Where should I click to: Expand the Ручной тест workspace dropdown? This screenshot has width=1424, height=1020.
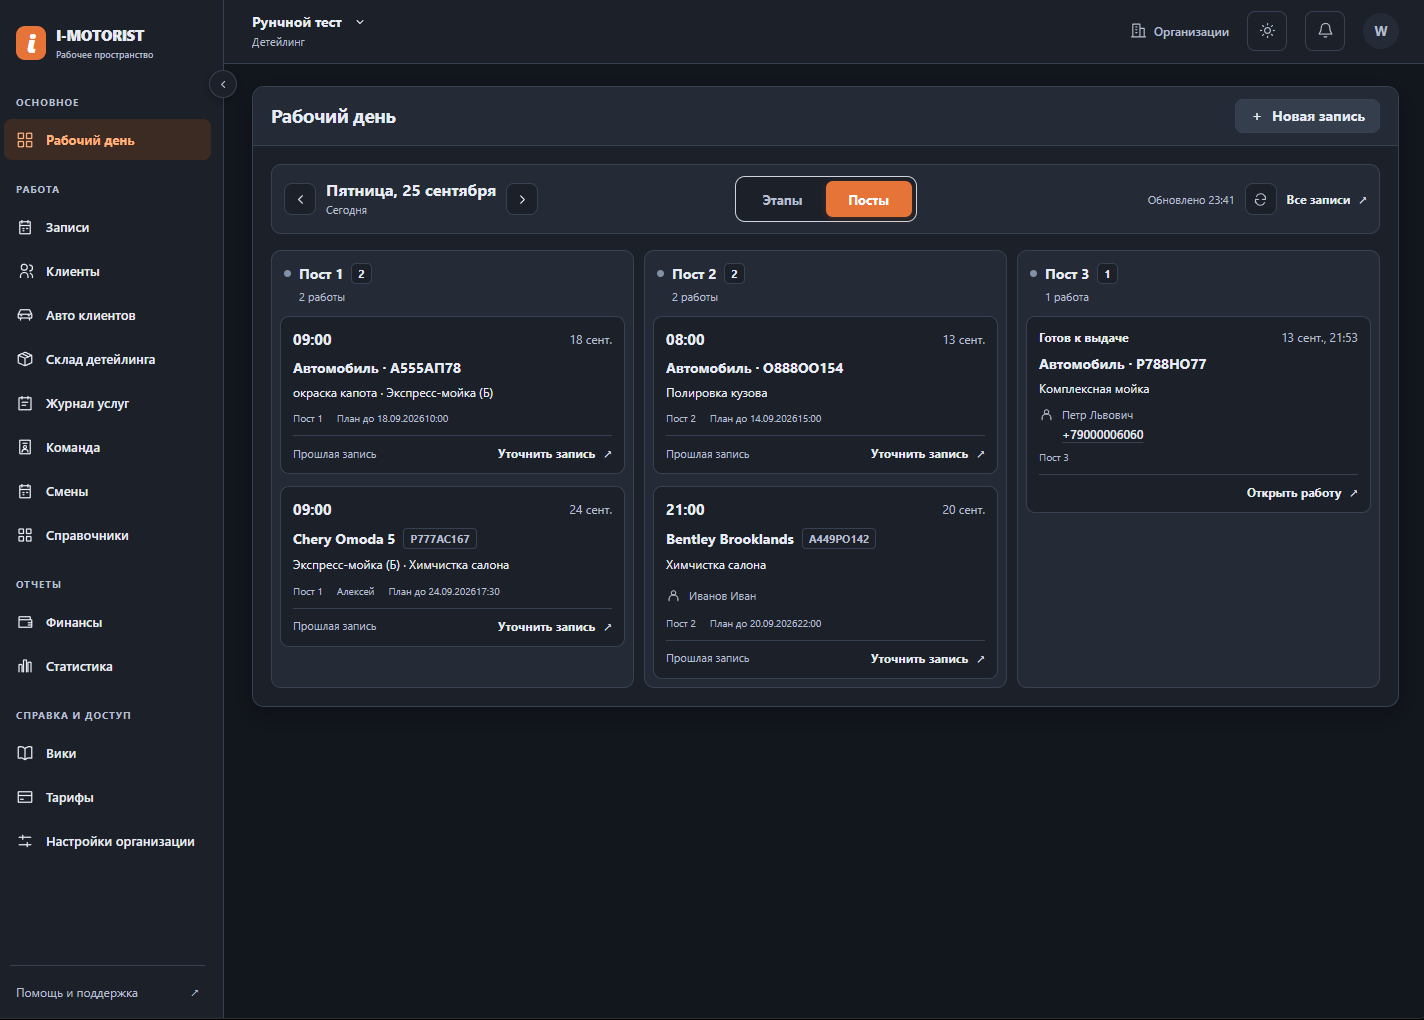pyautogui.click(x=308, y=22)
